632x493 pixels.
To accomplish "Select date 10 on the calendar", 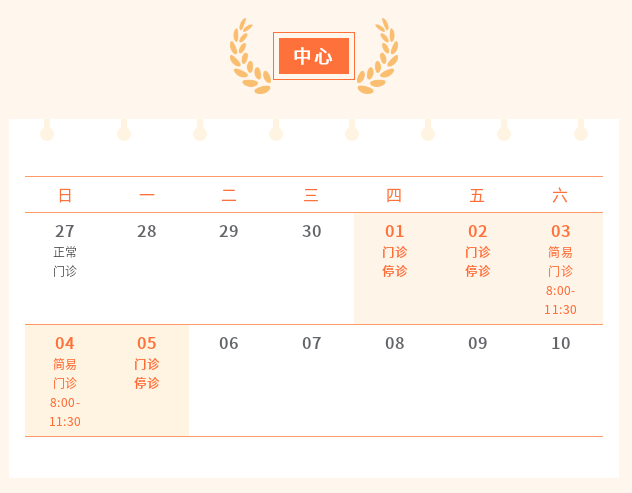I will pos(561,344).
